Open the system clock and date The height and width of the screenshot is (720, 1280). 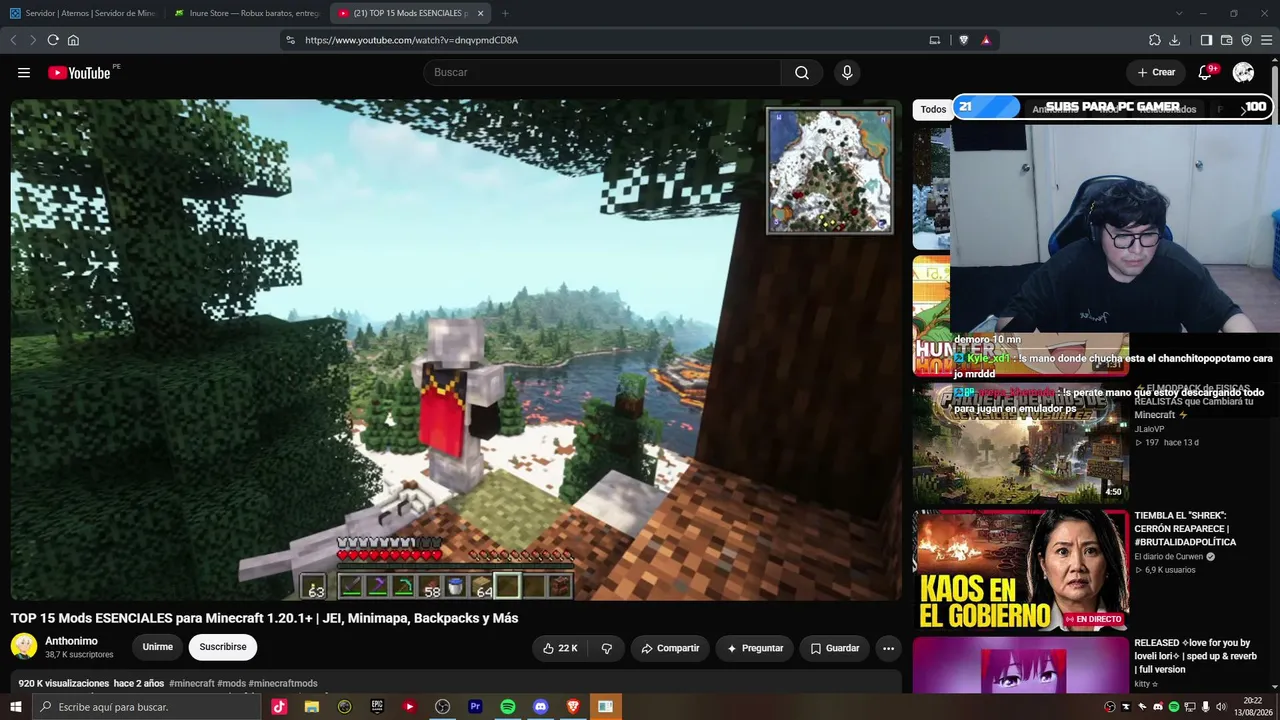click(x=1253, y=707)
